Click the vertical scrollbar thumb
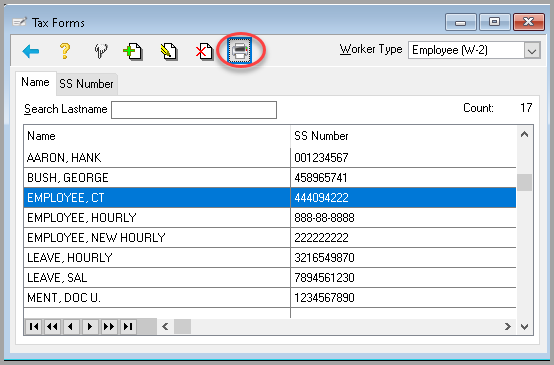554x365 pixels. tap(524, 182)
